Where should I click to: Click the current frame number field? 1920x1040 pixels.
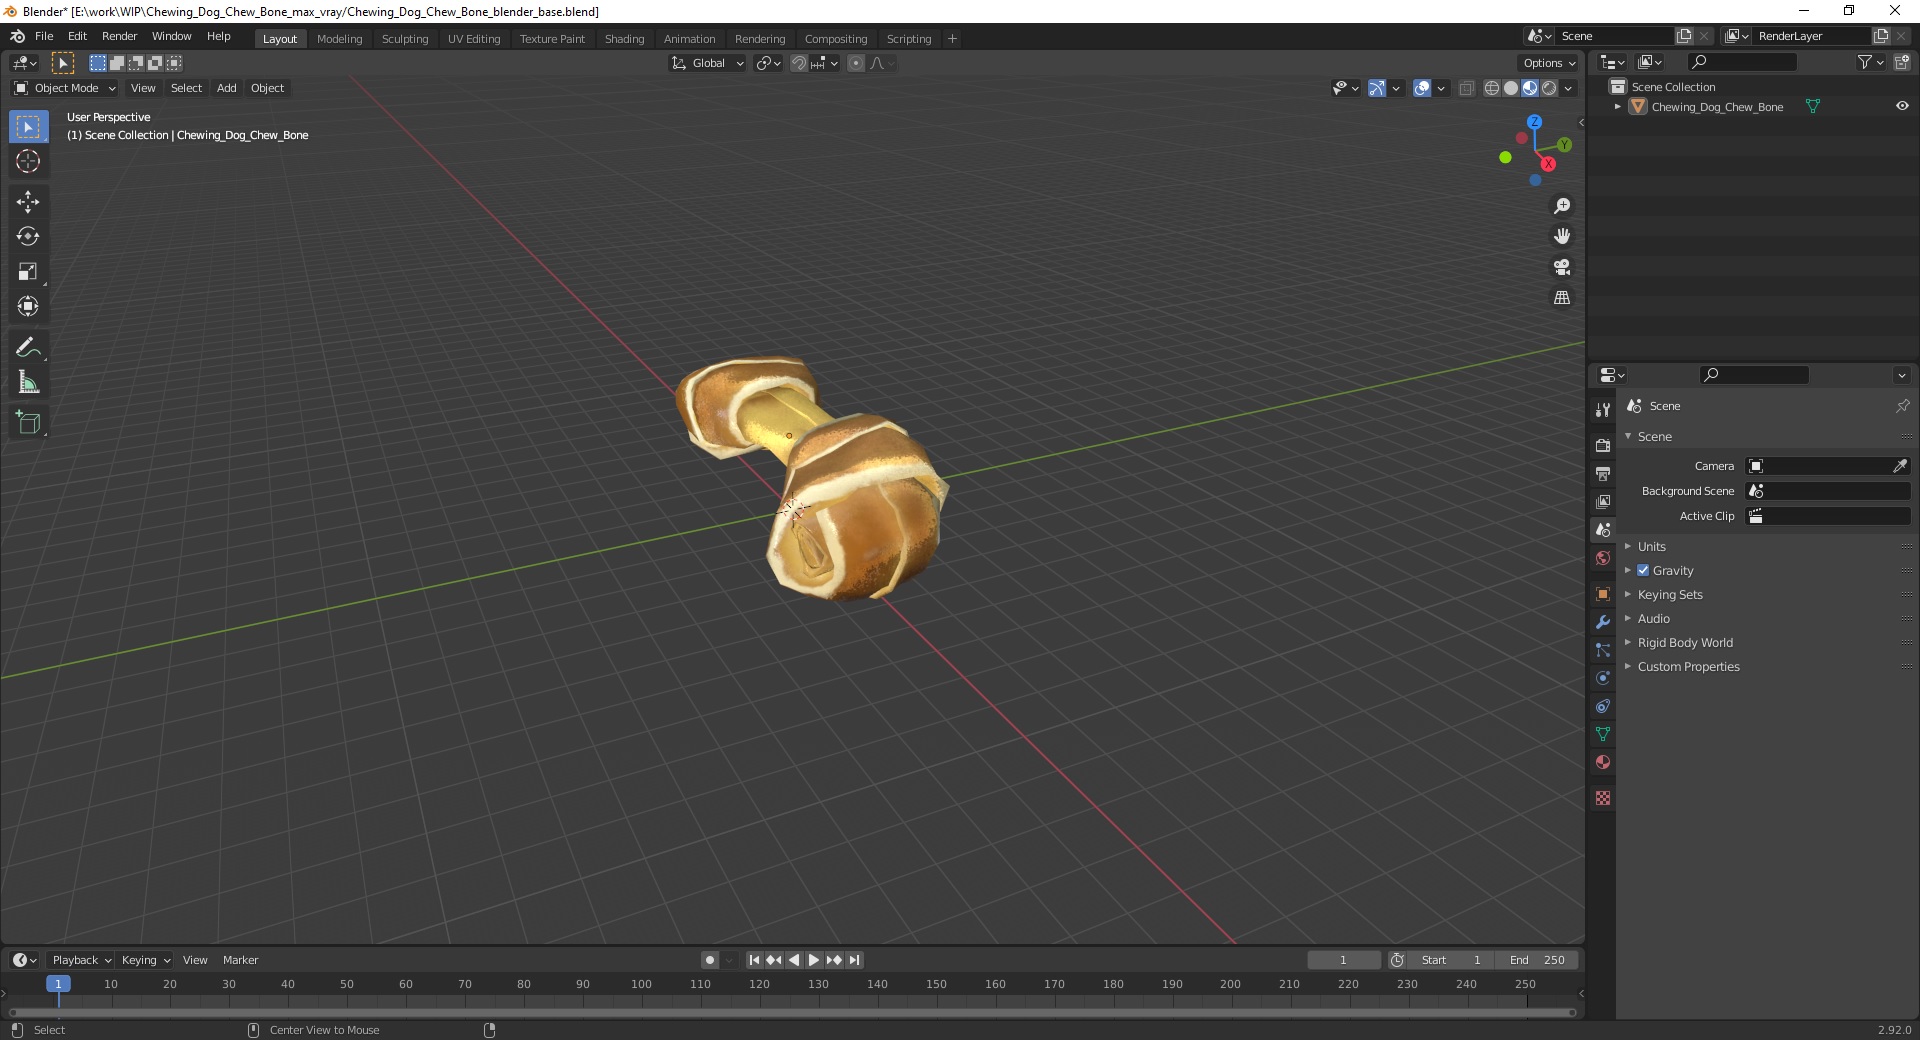pyautogui.click(x=1343, y=960)
